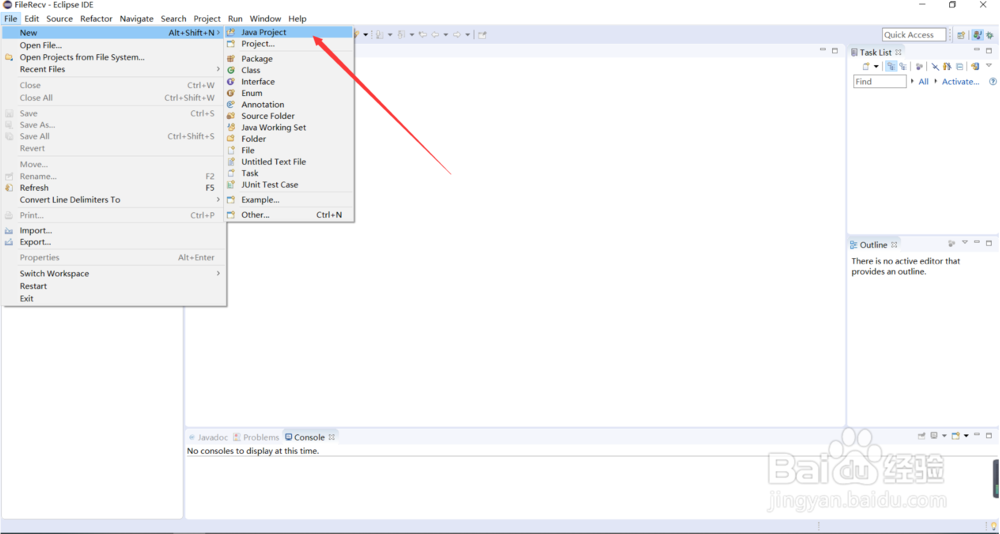Screen dimensions: 1000x534
Task: Open the Outline view menu triangle
Action: tap(965, 242)
